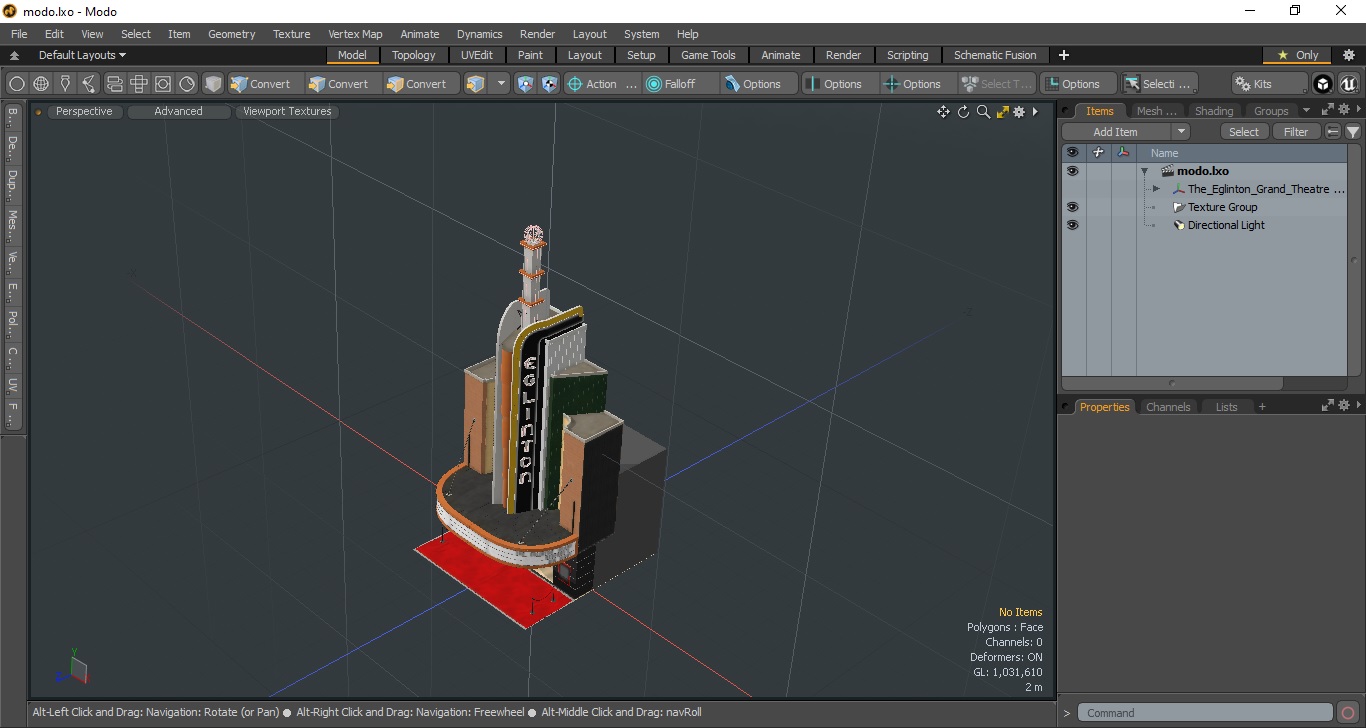Click the small dot toggle left of Perspective

[38, 112]
